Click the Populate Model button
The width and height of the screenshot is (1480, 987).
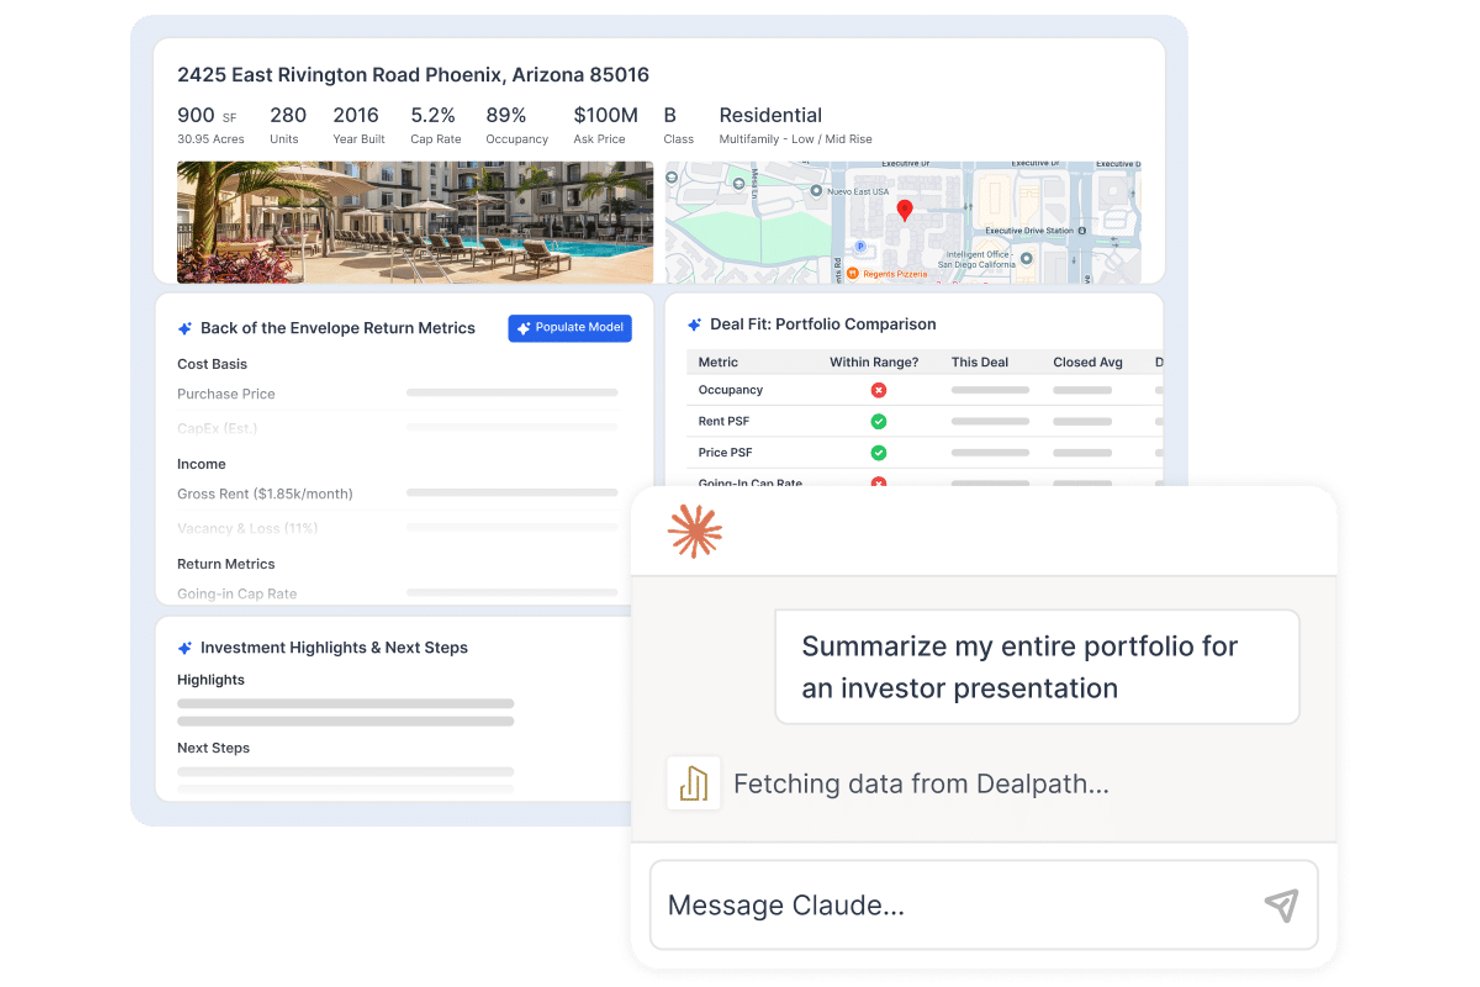click(x=570, y=328)
